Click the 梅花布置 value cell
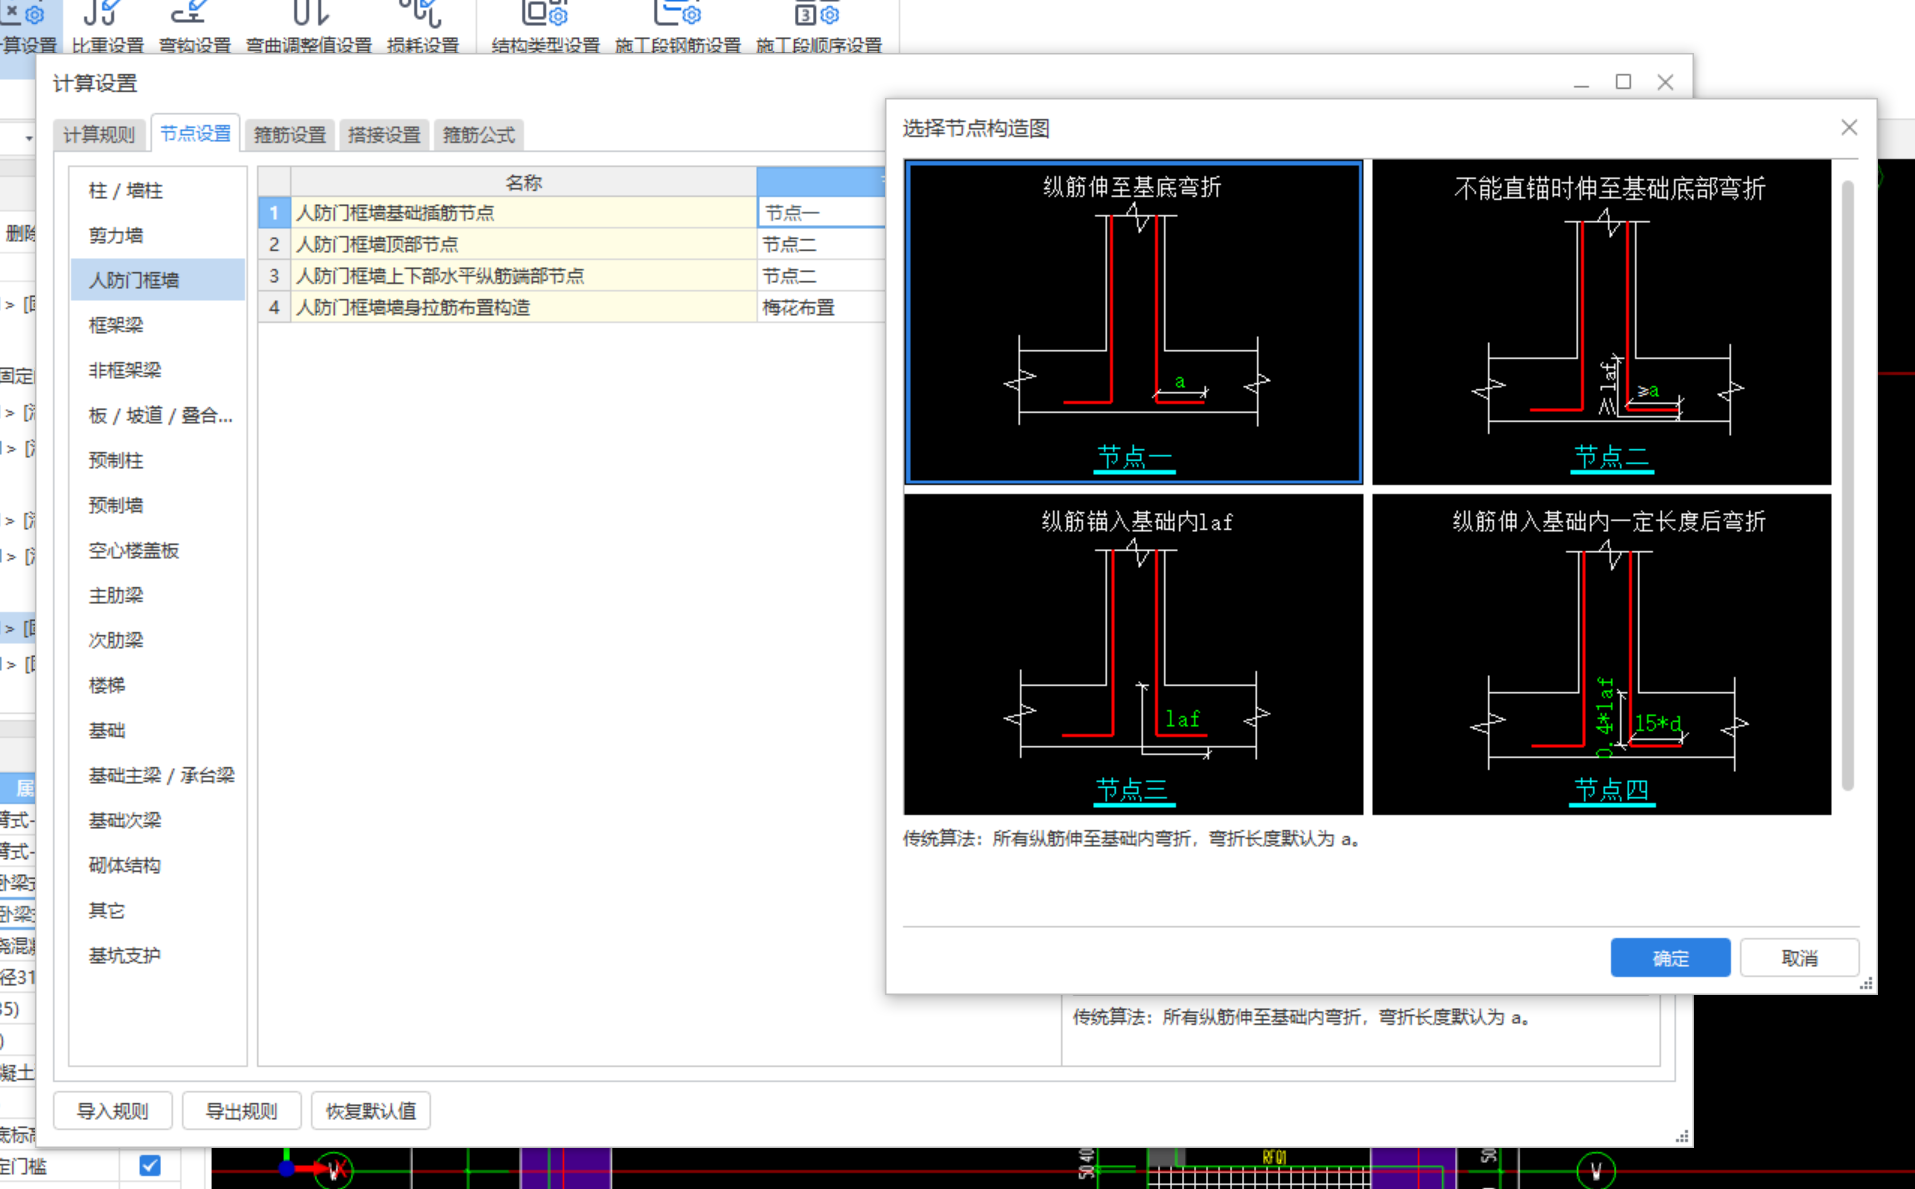Viewport: 1915px width, 1189px height. [821, 307]
